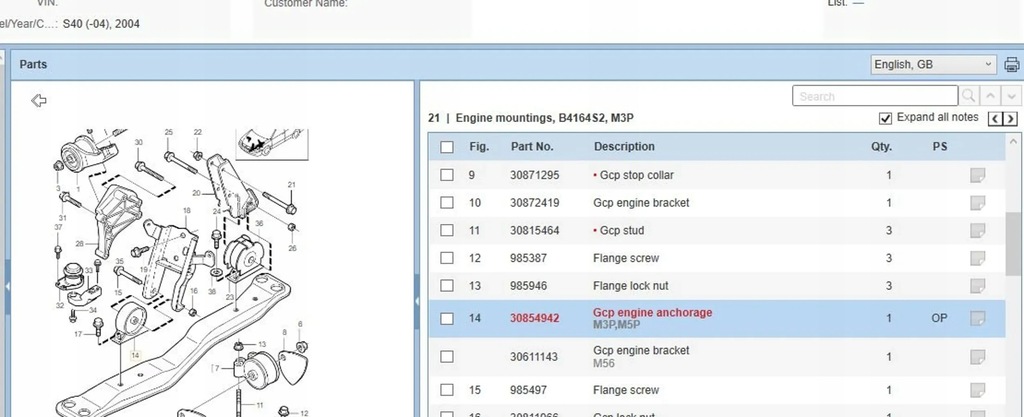Open note icon for Gcp stop collar

coord(977,175)
